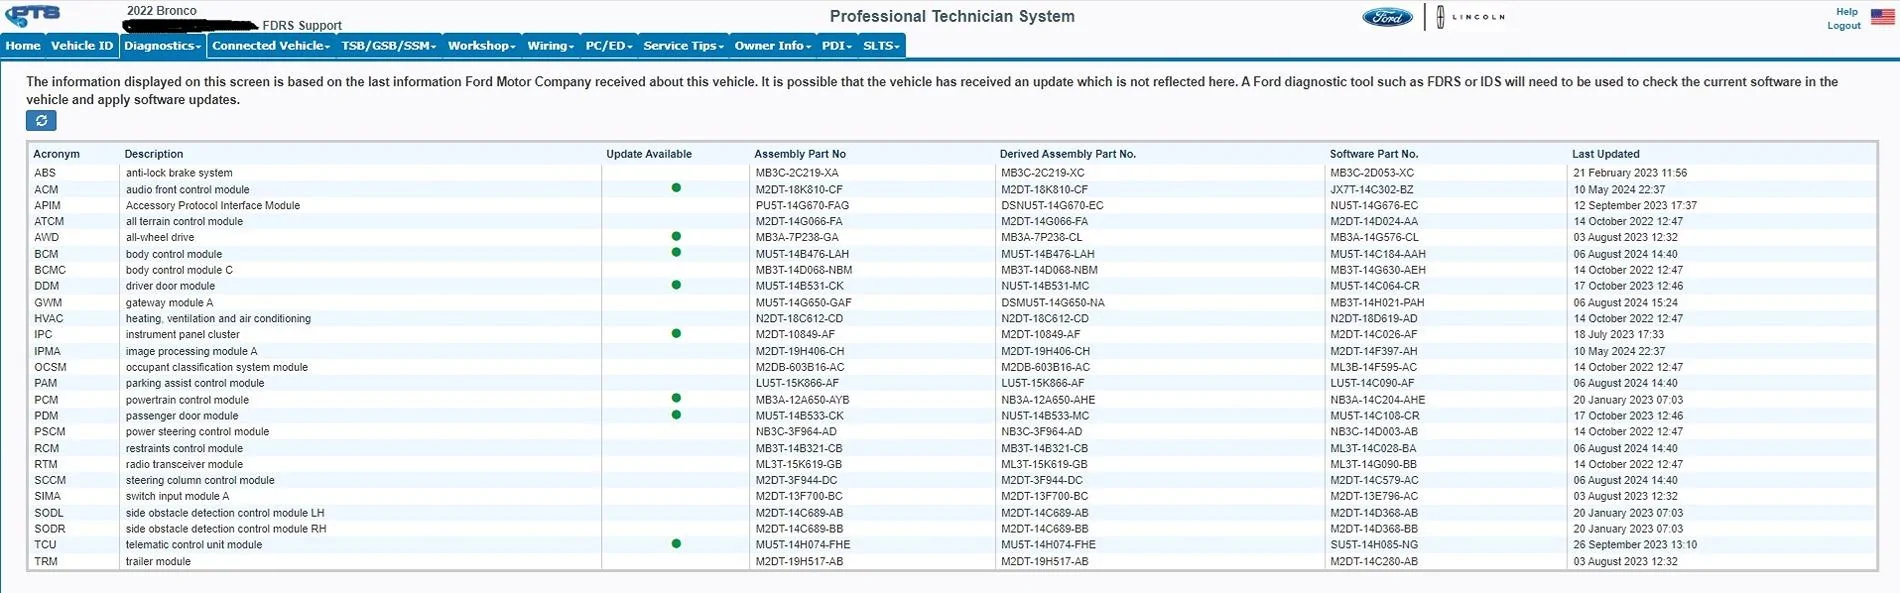Expand the Diagnostics menu
Viewport: 1900px width, 593px height.
click(x=163, y=46)
